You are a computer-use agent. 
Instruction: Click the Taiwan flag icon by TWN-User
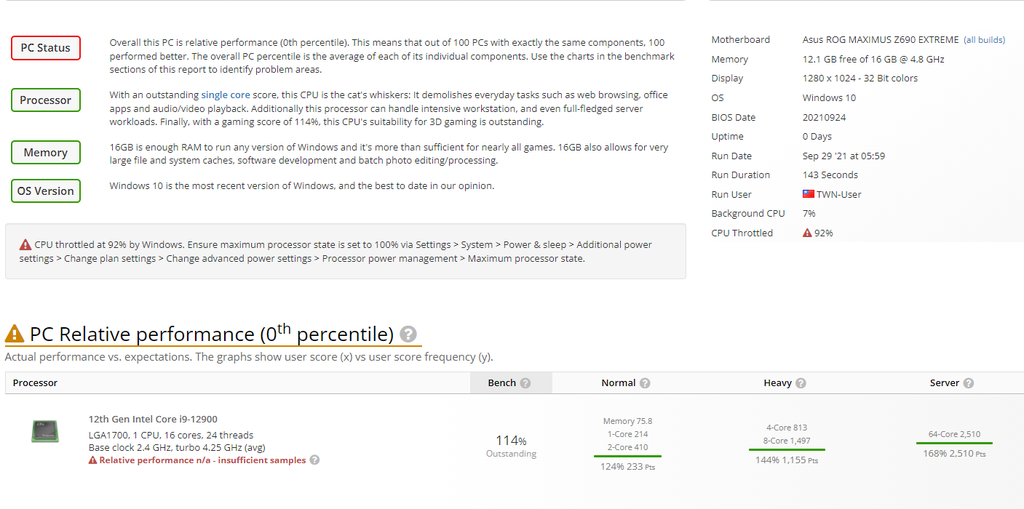[x=808, y=194]
